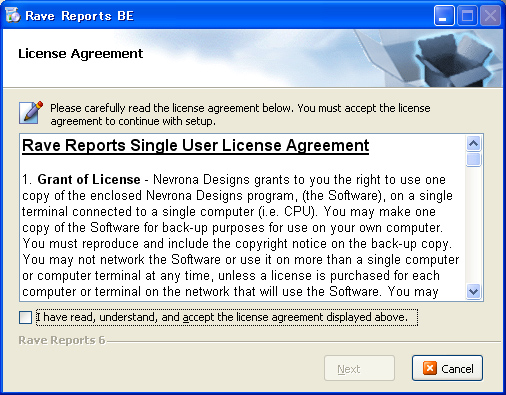Click the license scrollbar up arrow
506x395 pixels.
(x=473, y=144)
